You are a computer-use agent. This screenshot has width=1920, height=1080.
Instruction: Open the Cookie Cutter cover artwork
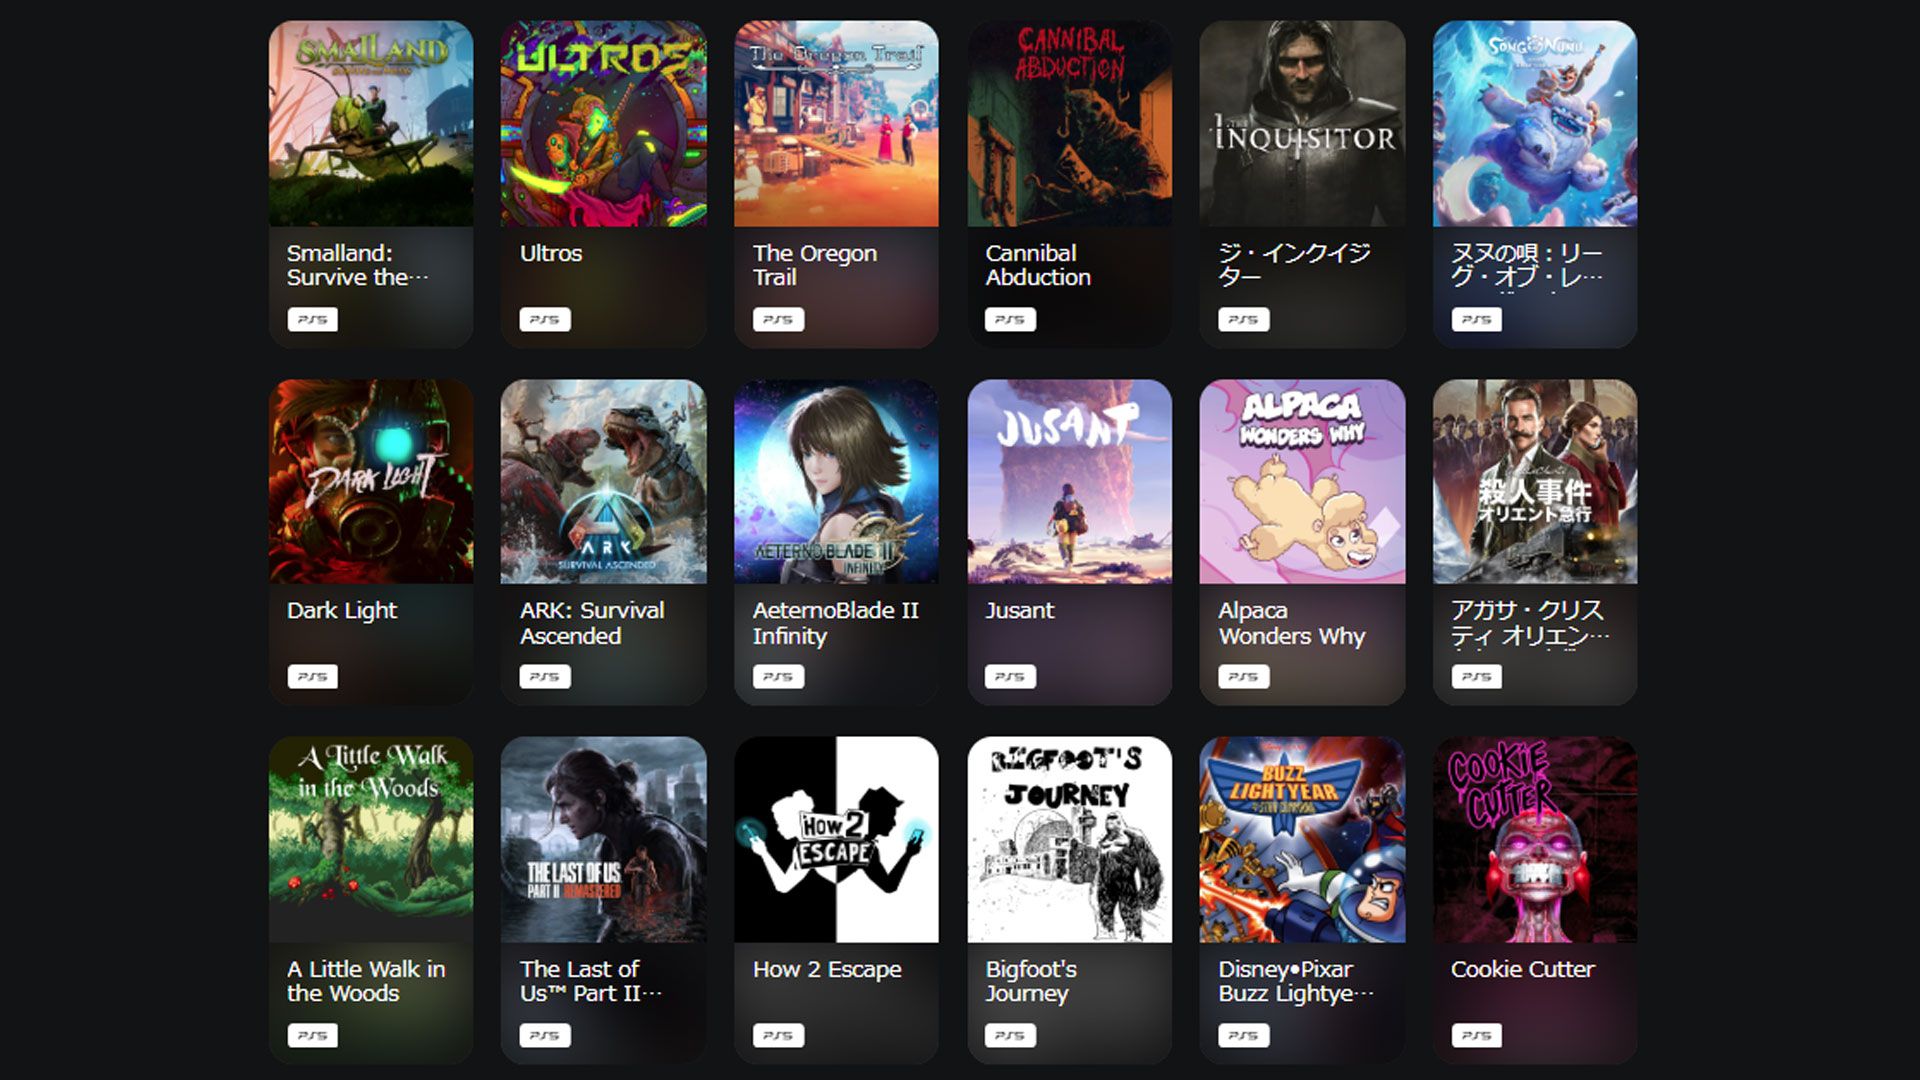(x=1535, y=840)
